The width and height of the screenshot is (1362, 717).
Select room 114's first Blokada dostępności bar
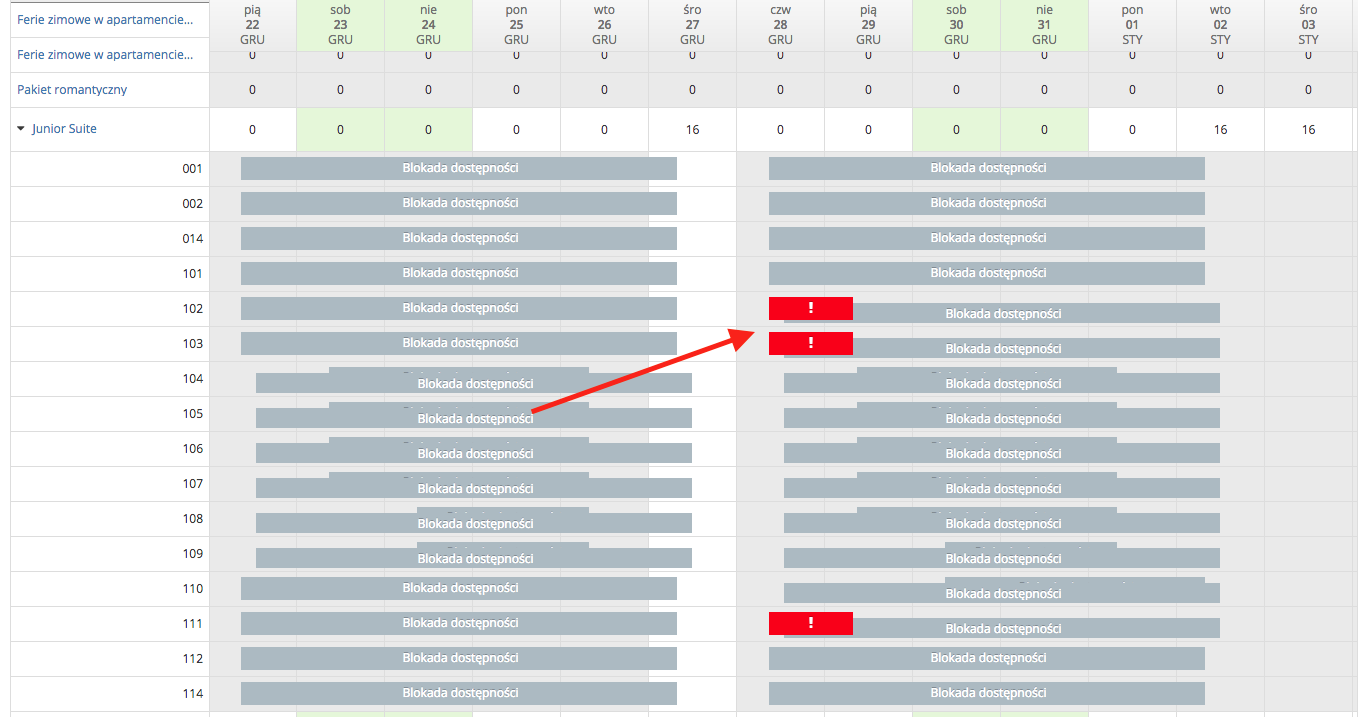tap(459, 693)
